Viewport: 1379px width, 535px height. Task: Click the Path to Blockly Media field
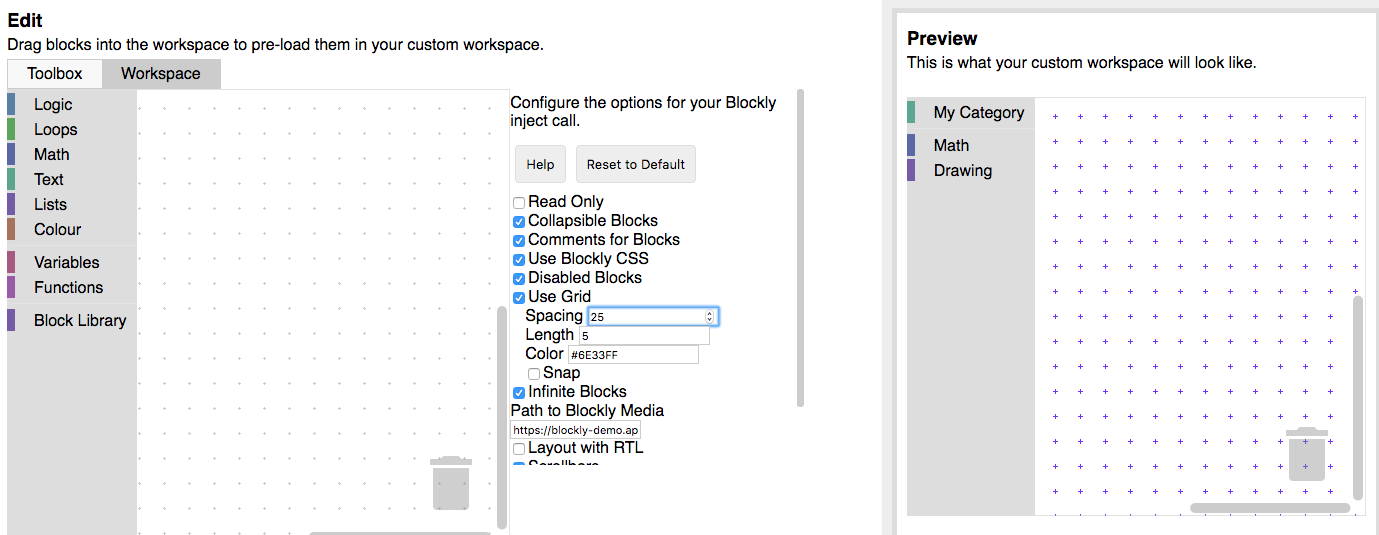click(x=575, y=430)
